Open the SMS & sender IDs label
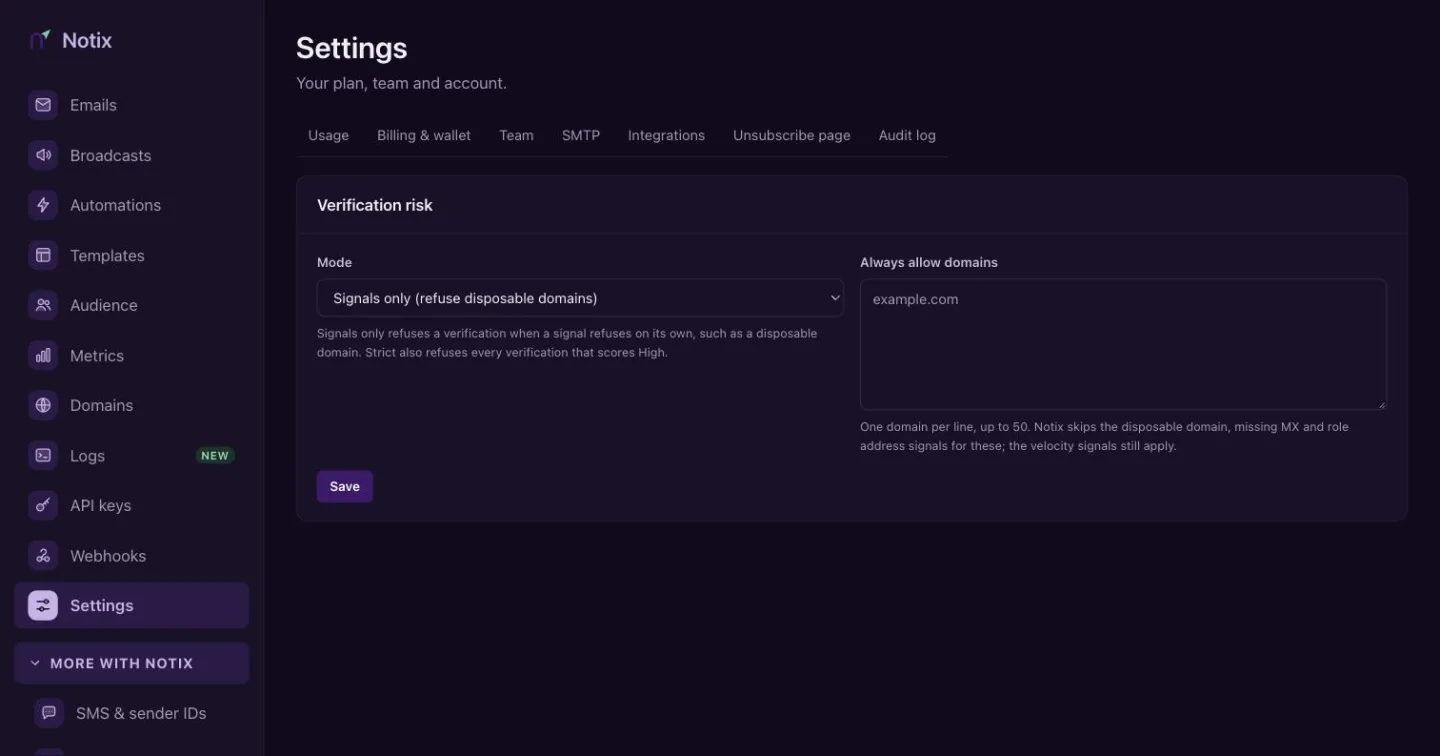This screenshot has height=756, width=1440. click(x=141, y=713)
